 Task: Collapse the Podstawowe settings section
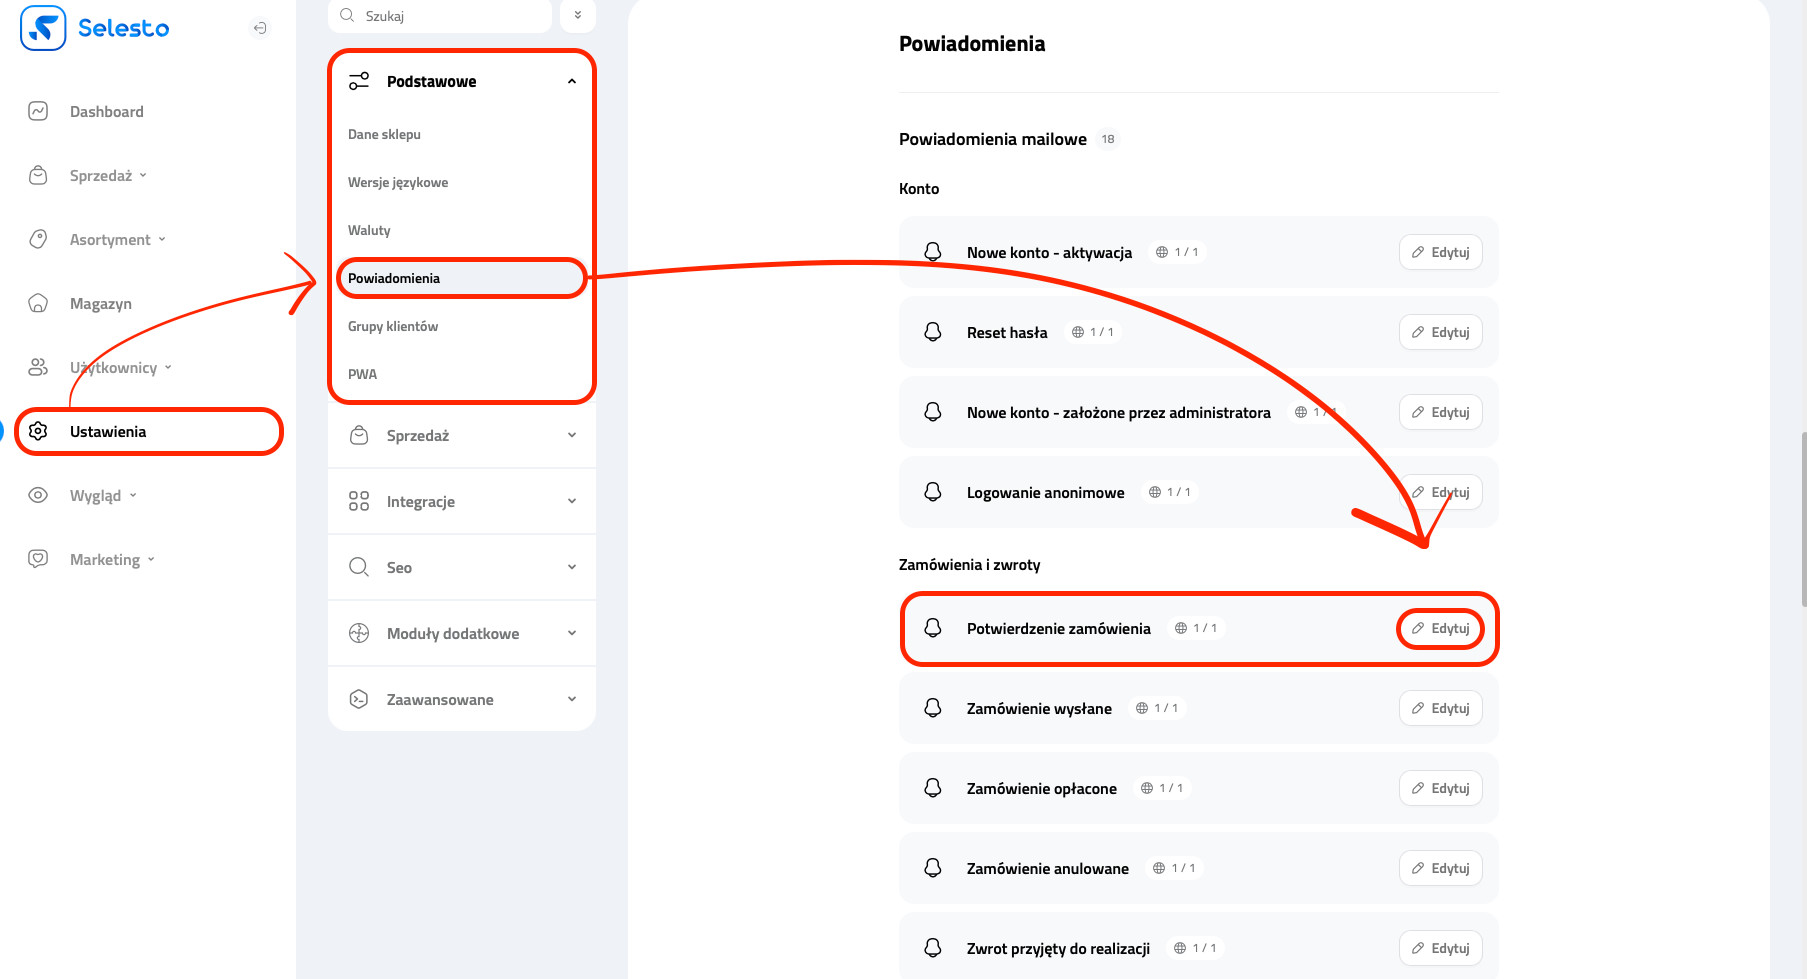[571, 81]
